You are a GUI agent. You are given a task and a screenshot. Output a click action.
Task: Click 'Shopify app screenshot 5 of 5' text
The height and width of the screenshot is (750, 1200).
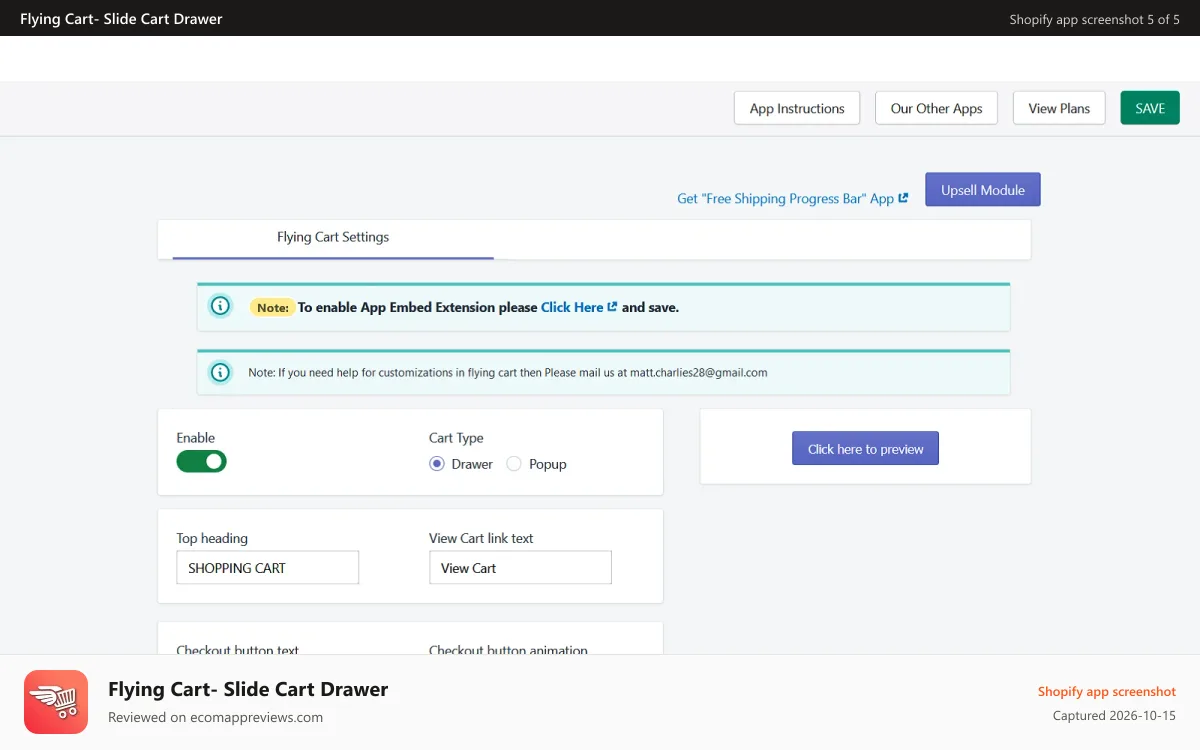pos(1095,19)
